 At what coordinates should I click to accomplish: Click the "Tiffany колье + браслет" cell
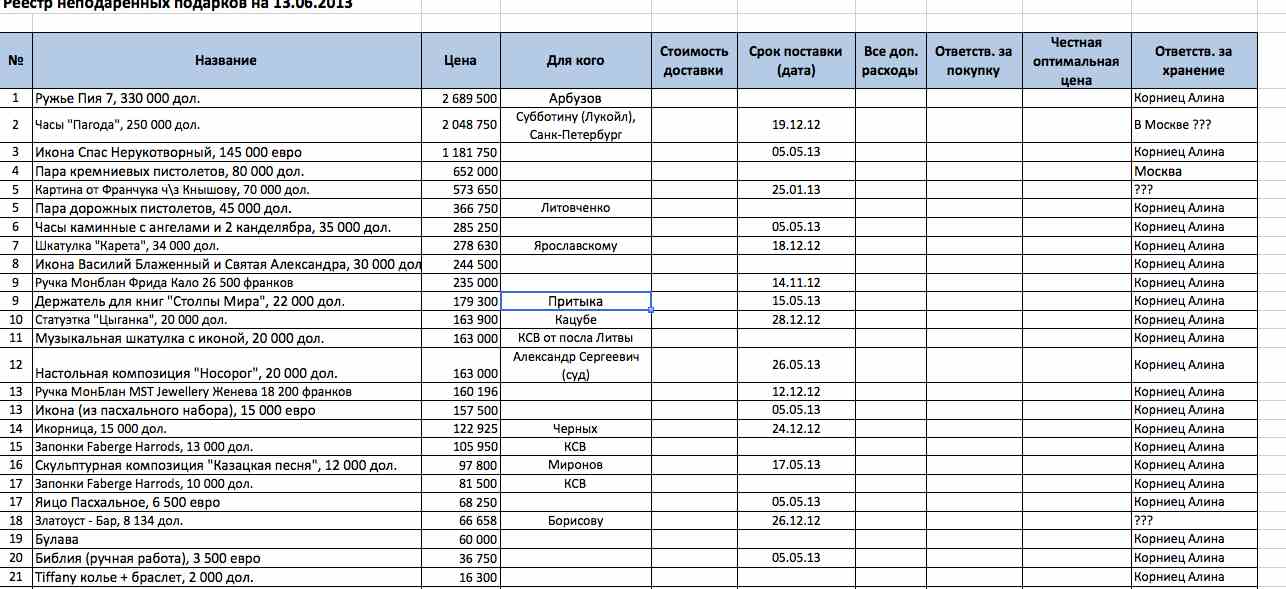point(225,577)
